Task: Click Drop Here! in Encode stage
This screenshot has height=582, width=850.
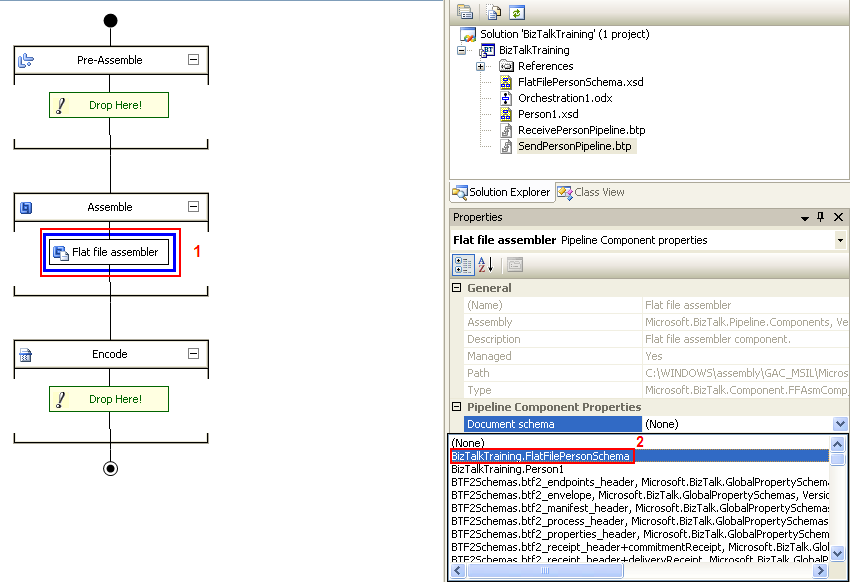Action: pos(109,399)
